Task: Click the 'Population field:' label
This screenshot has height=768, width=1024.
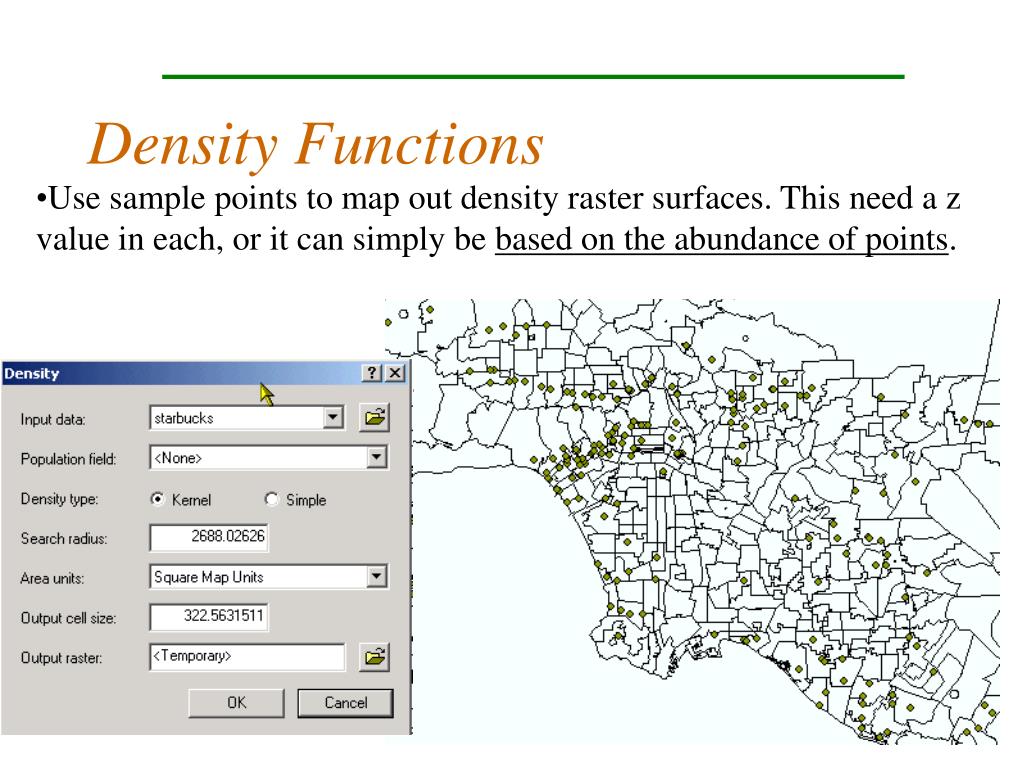Action: (69, 459)
